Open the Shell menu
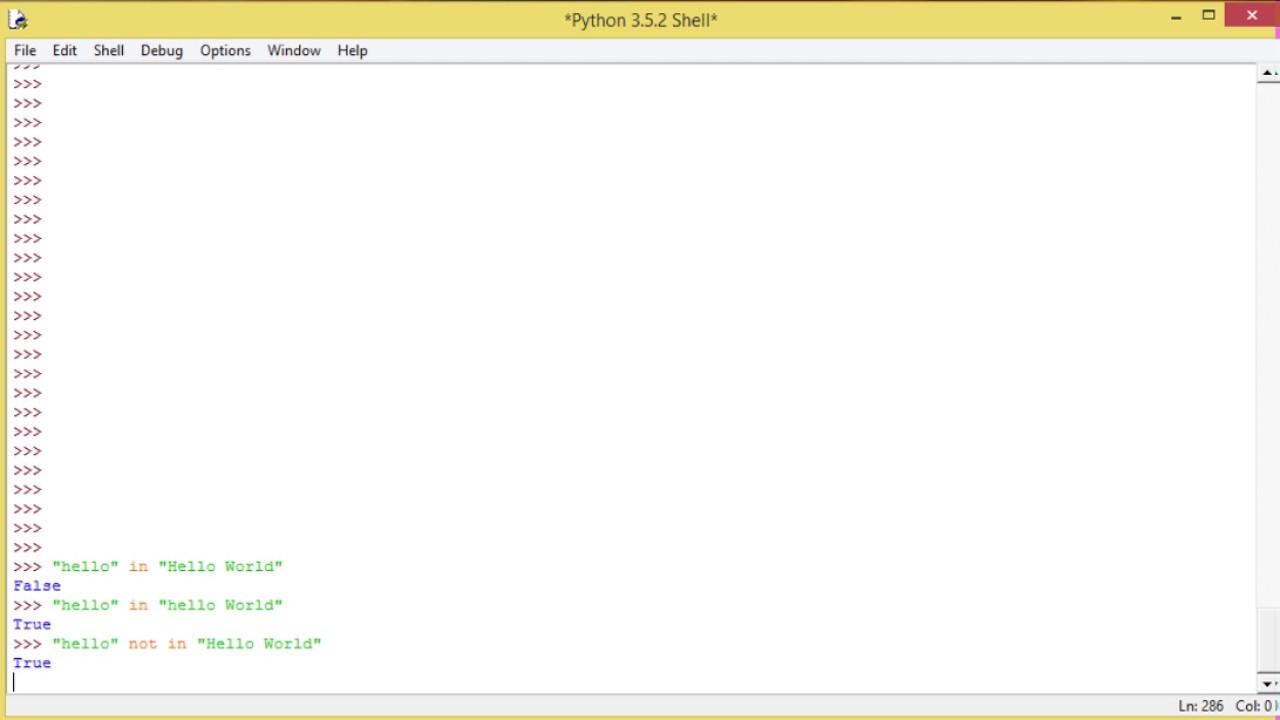 109,50
